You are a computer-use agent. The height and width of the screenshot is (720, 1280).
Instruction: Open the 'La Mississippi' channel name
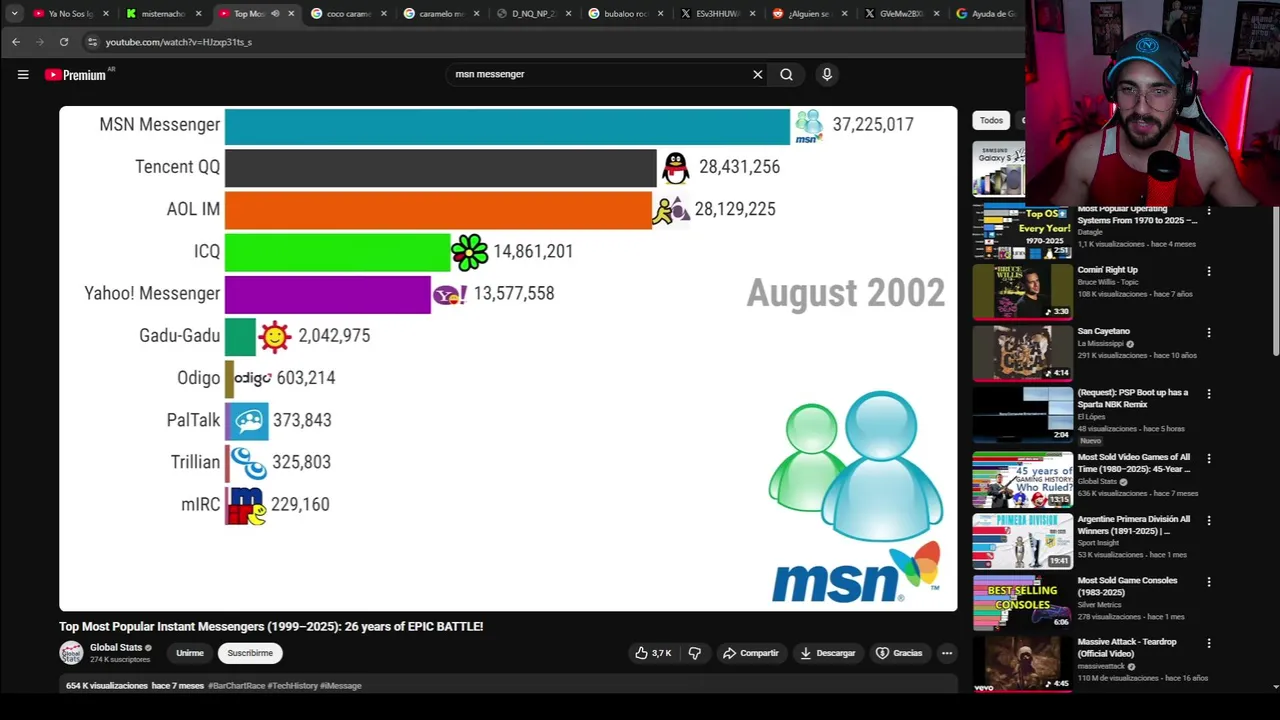(1100, 344)
